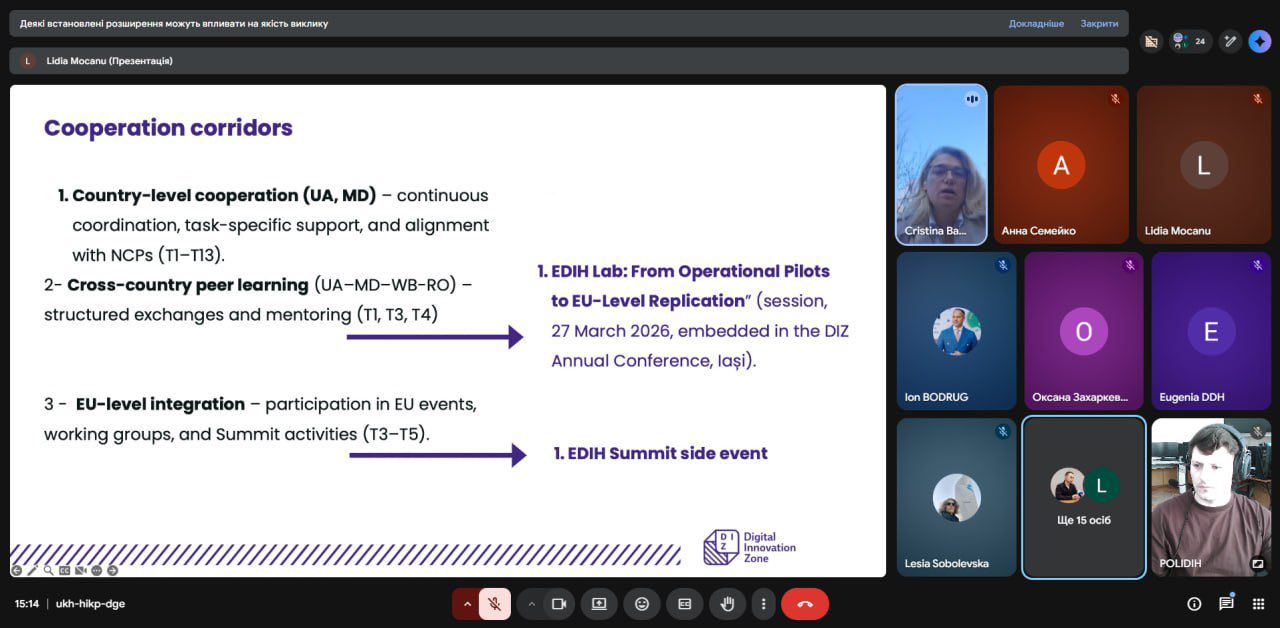Expand video settings arrow beside camera
The height and width of the screenshot is (628, 1280).
click(x=531, y=604)
